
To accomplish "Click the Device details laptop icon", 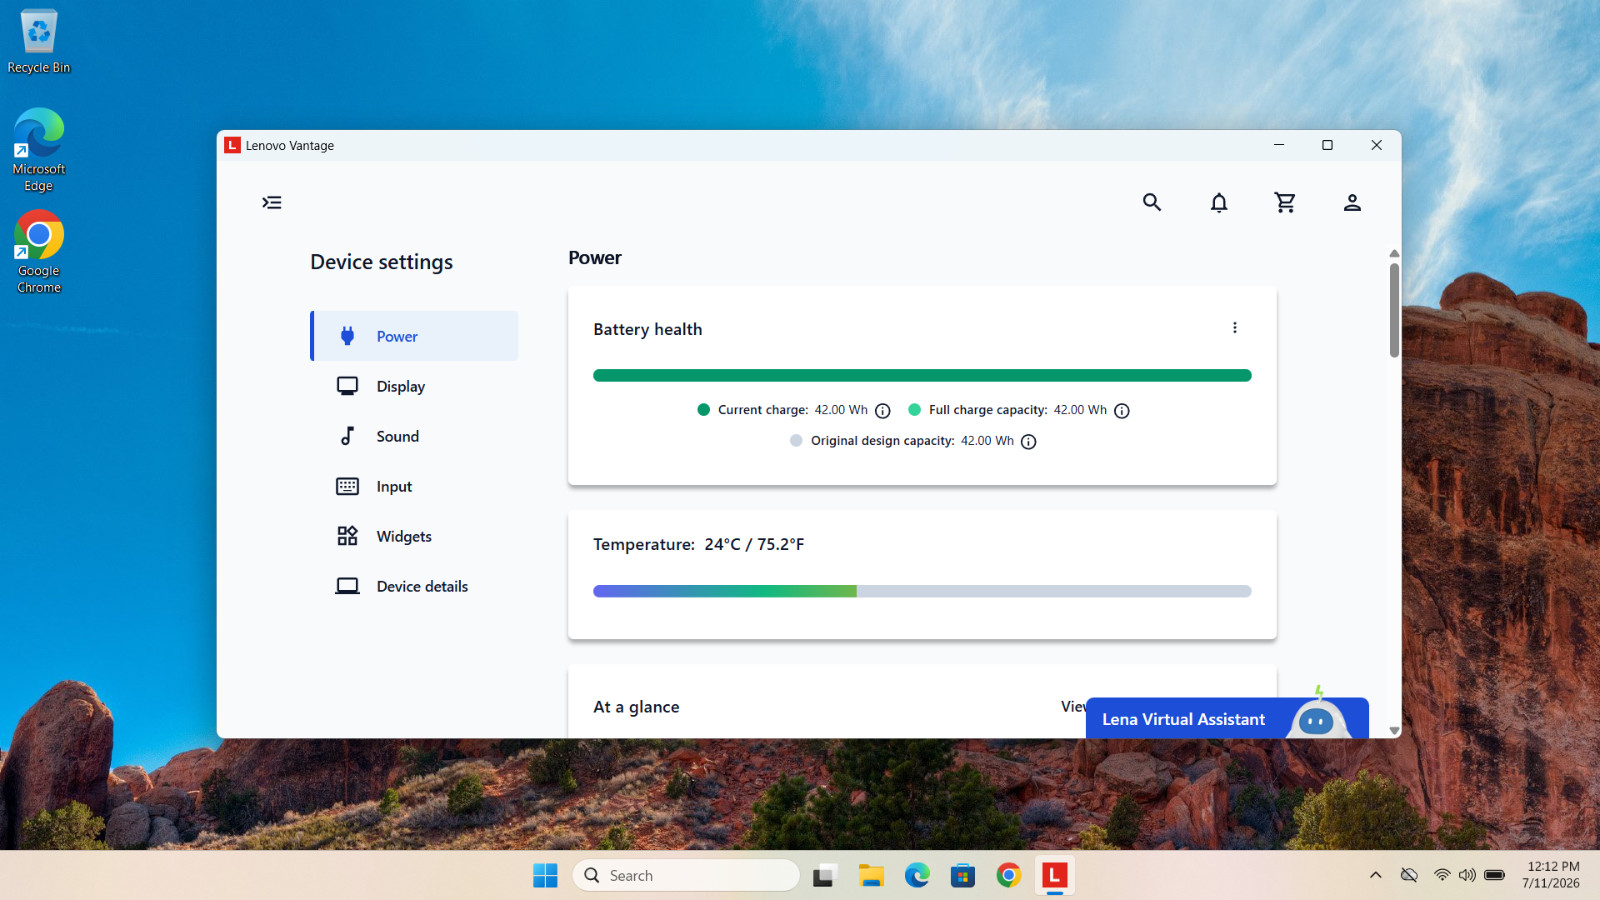I will 347,586.
